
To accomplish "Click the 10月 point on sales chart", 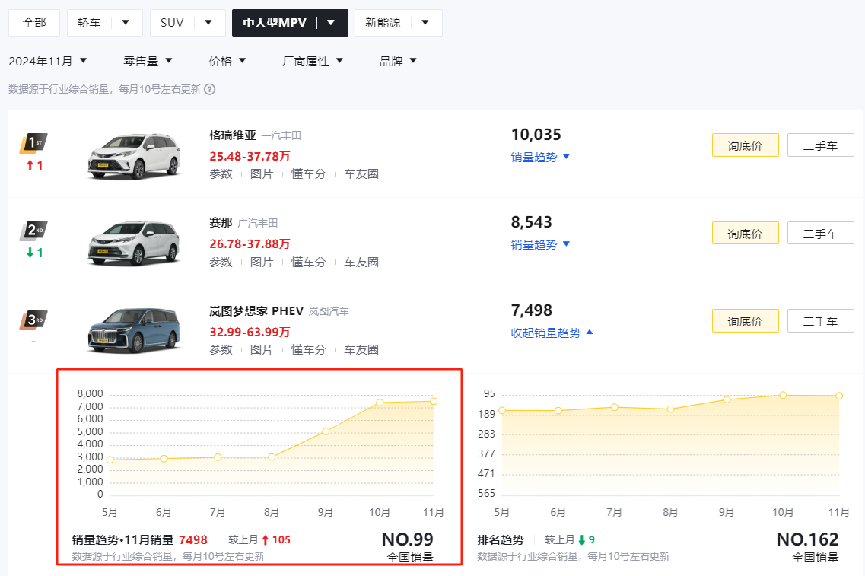I will [x=380, y=403].
